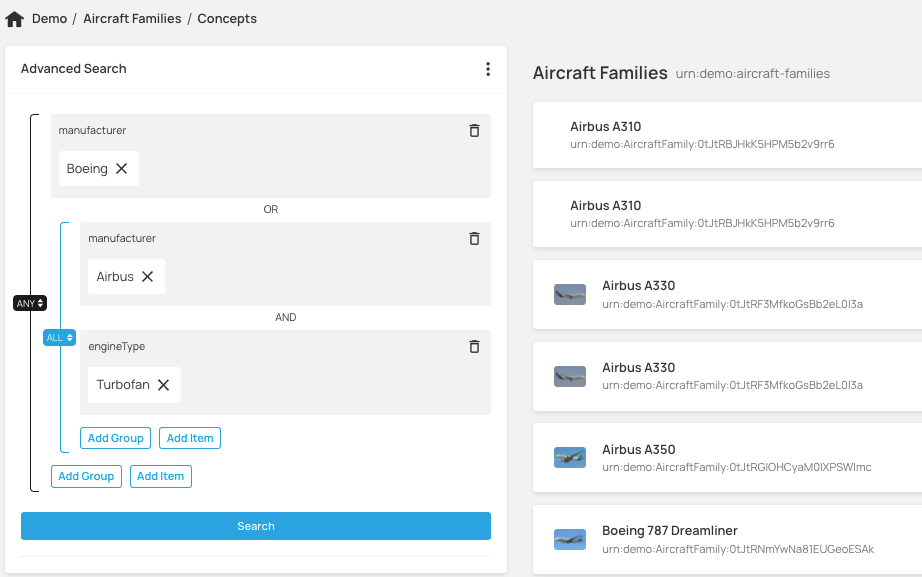Open the Advanced Search three-dot menu
This screenshot has height=577, width=922.
(488, 69)
